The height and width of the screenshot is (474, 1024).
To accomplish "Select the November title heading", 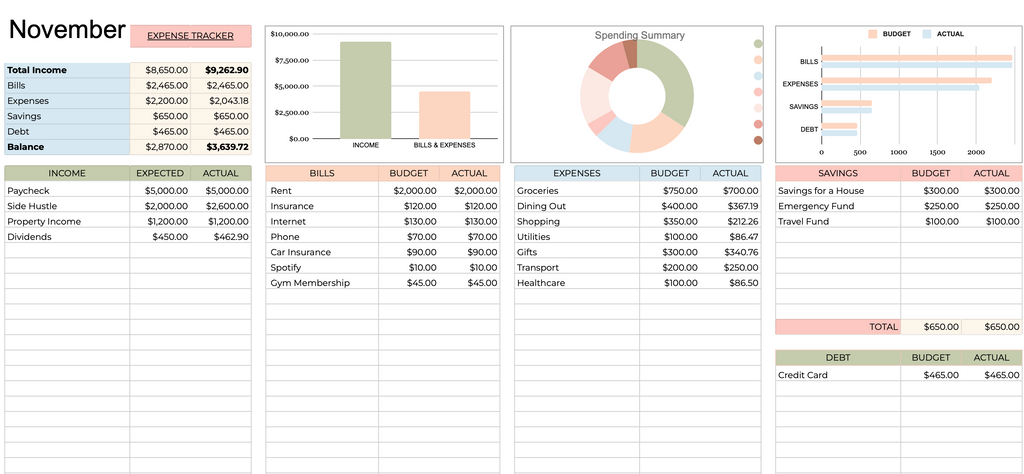I will point(67,29).
